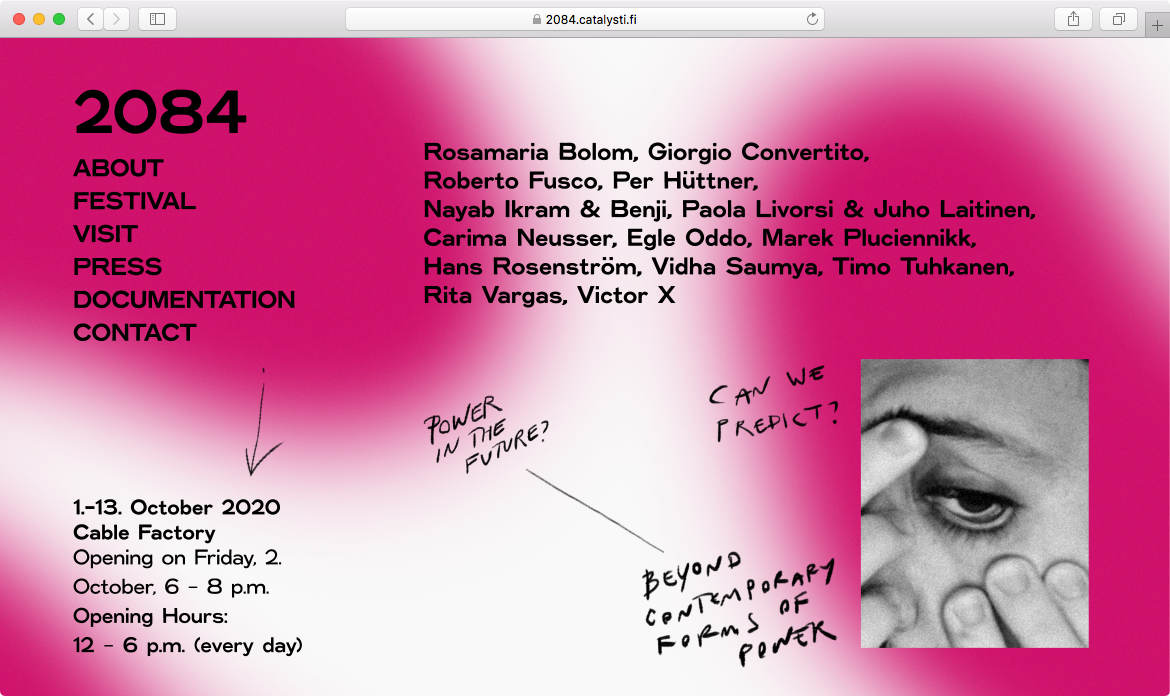Focus the address bar showing 2084.catalysti.fi

point(584,19)
